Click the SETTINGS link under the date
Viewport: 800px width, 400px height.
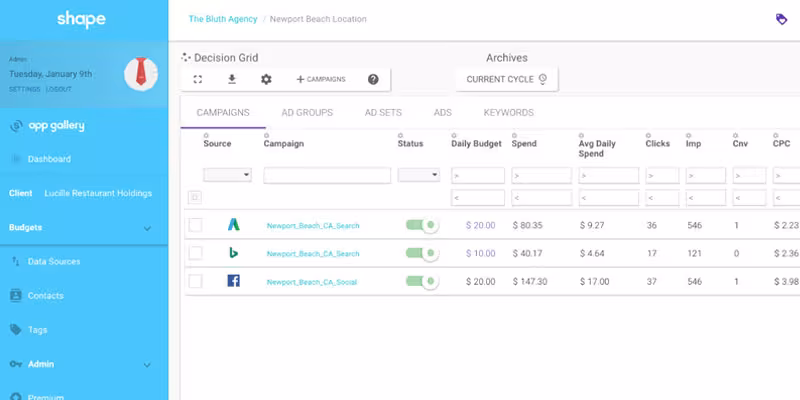click(24, 89)
